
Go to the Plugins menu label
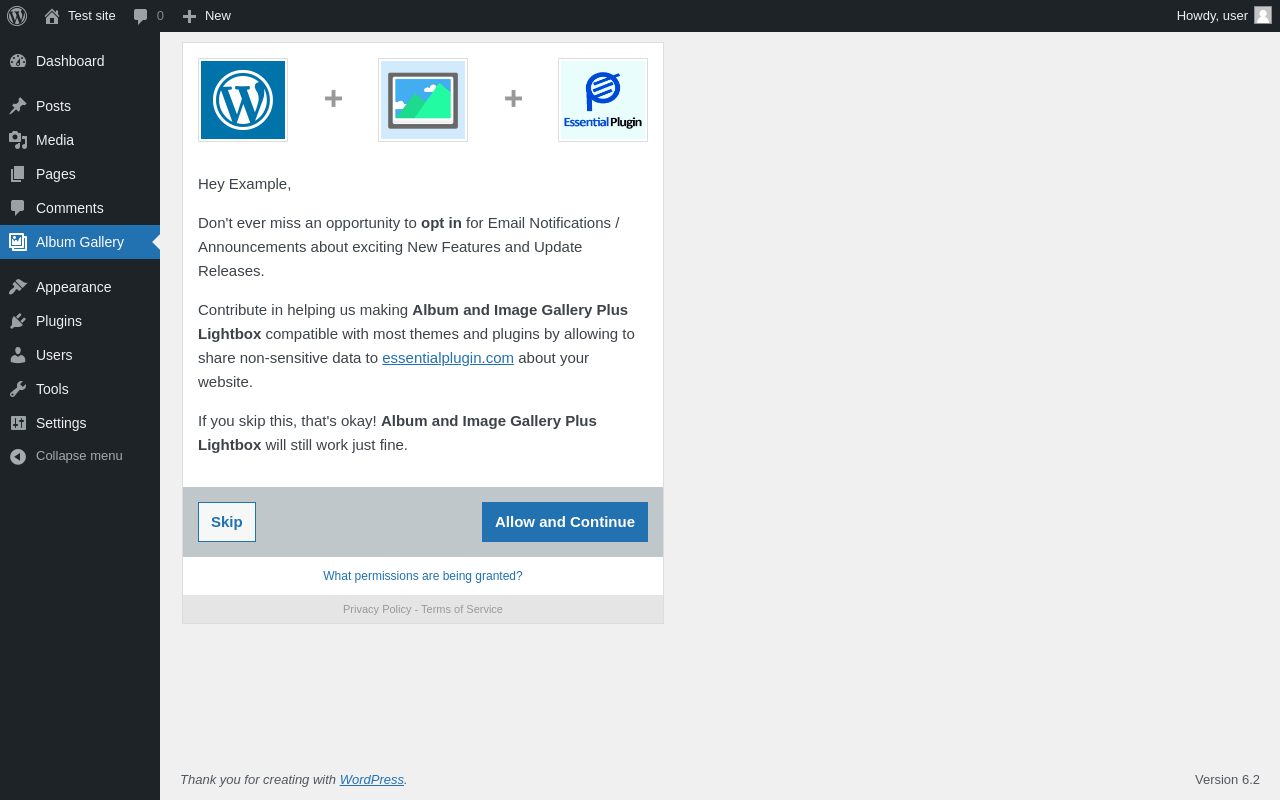(59, 321)
